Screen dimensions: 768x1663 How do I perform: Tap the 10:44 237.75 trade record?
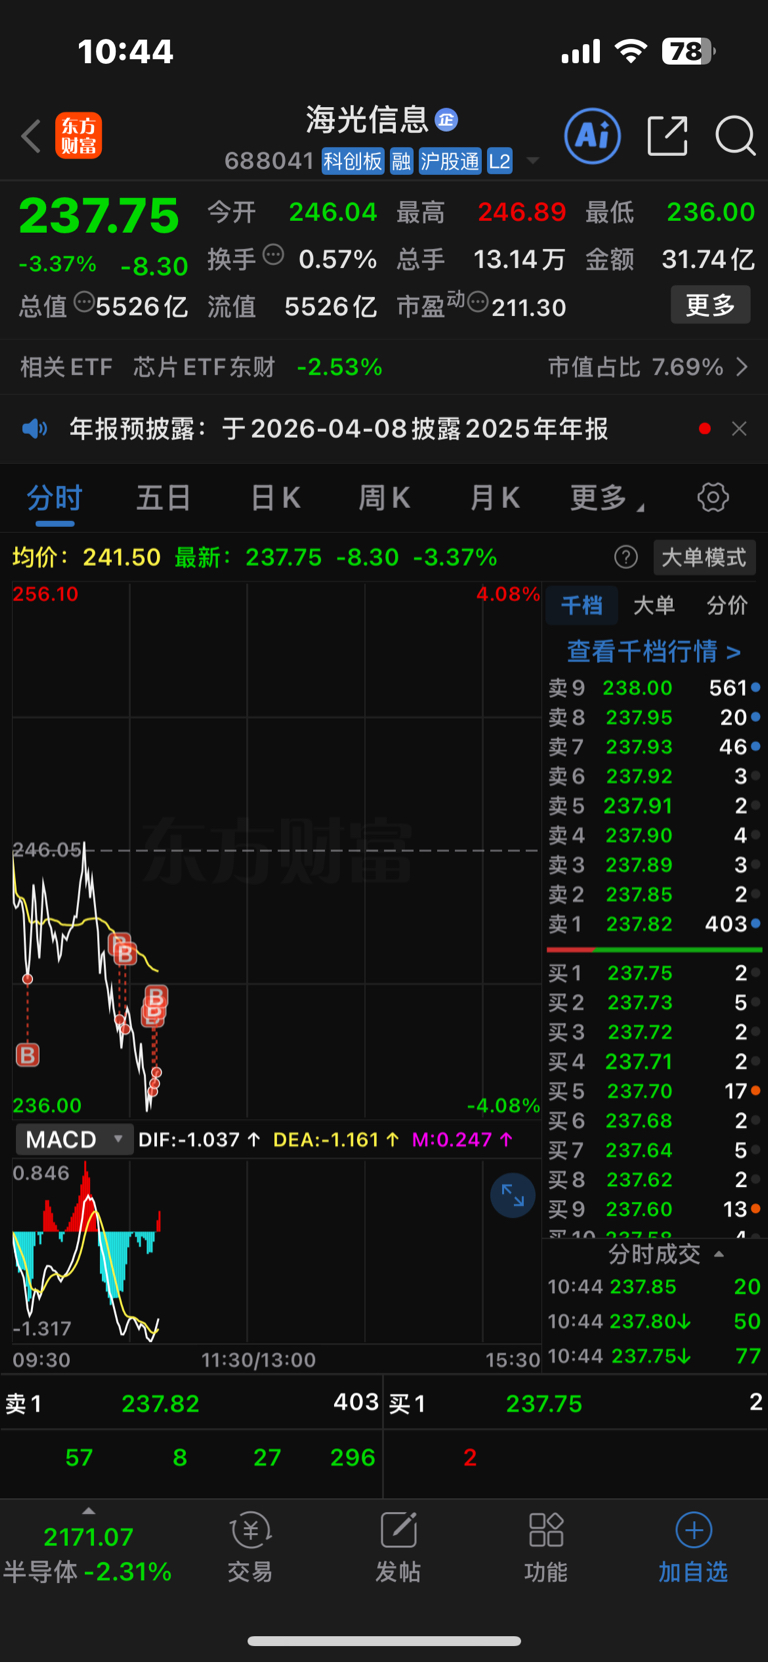pyautogui.click(x=654, y=1356)
